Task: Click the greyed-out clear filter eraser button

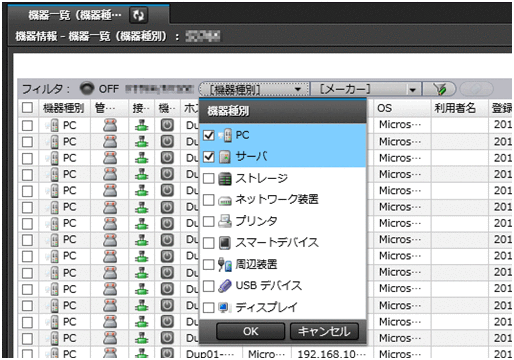Action: pyautogui.click(x=476, y=89)
